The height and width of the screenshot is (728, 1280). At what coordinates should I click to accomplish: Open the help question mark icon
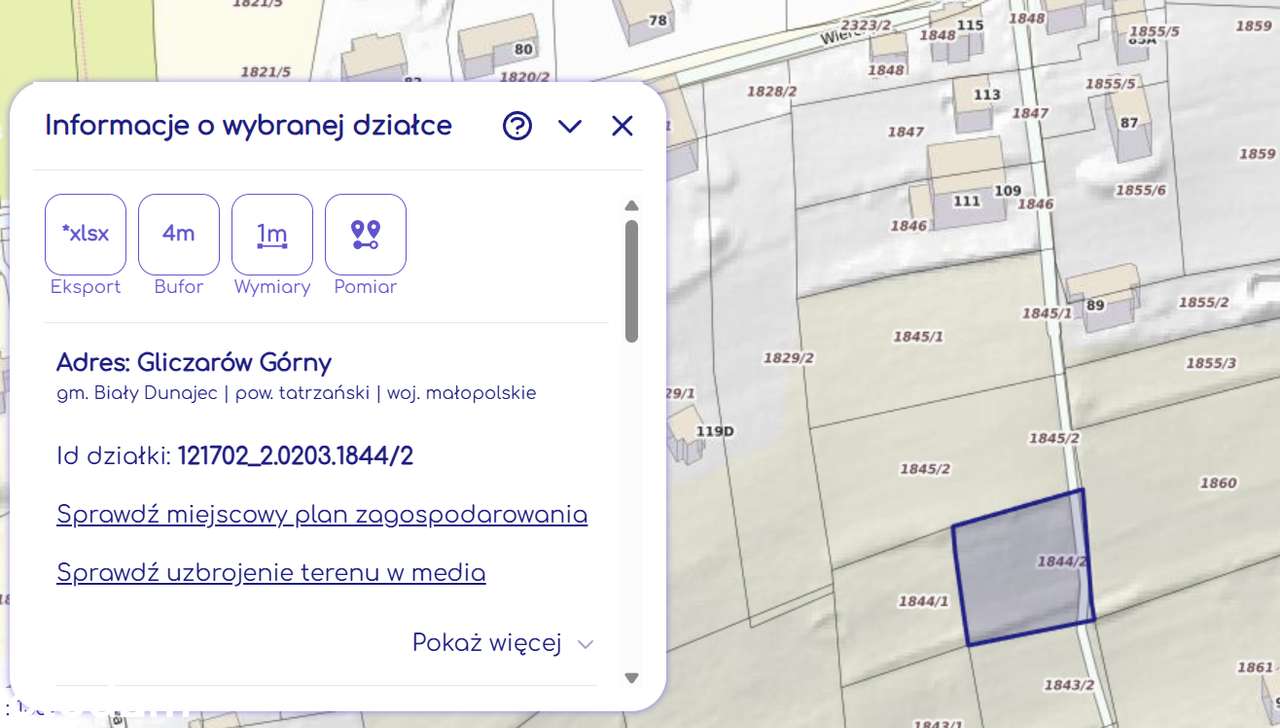(x=517, y=126)
